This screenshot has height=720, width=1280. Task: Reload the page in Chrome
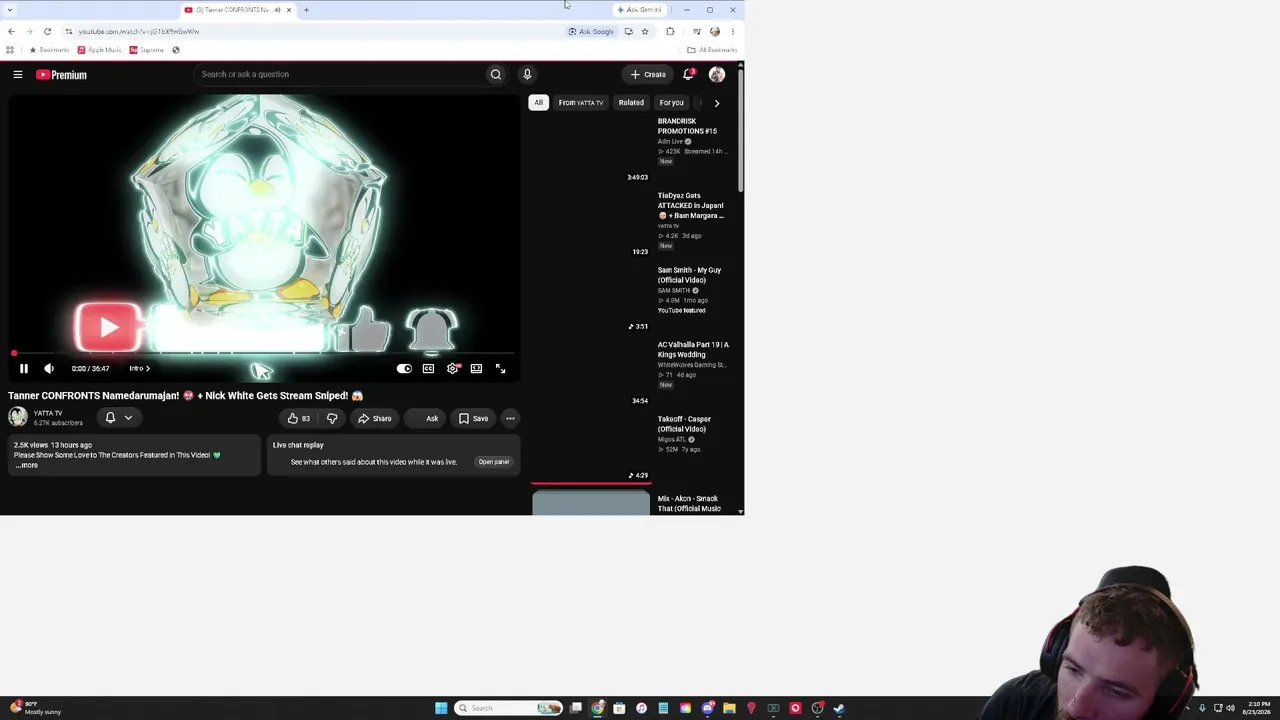47,31
